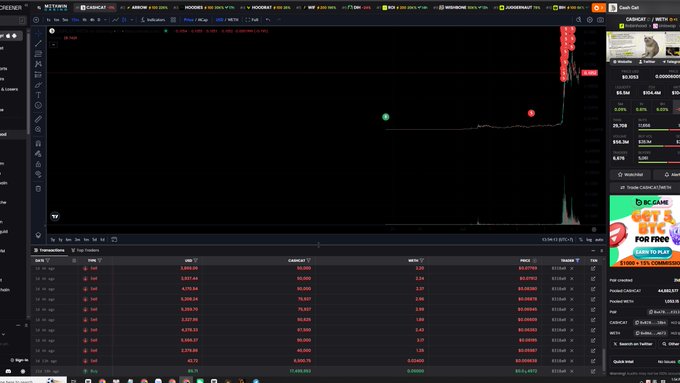Open the indicator templates grid icon

click(173, 20)
